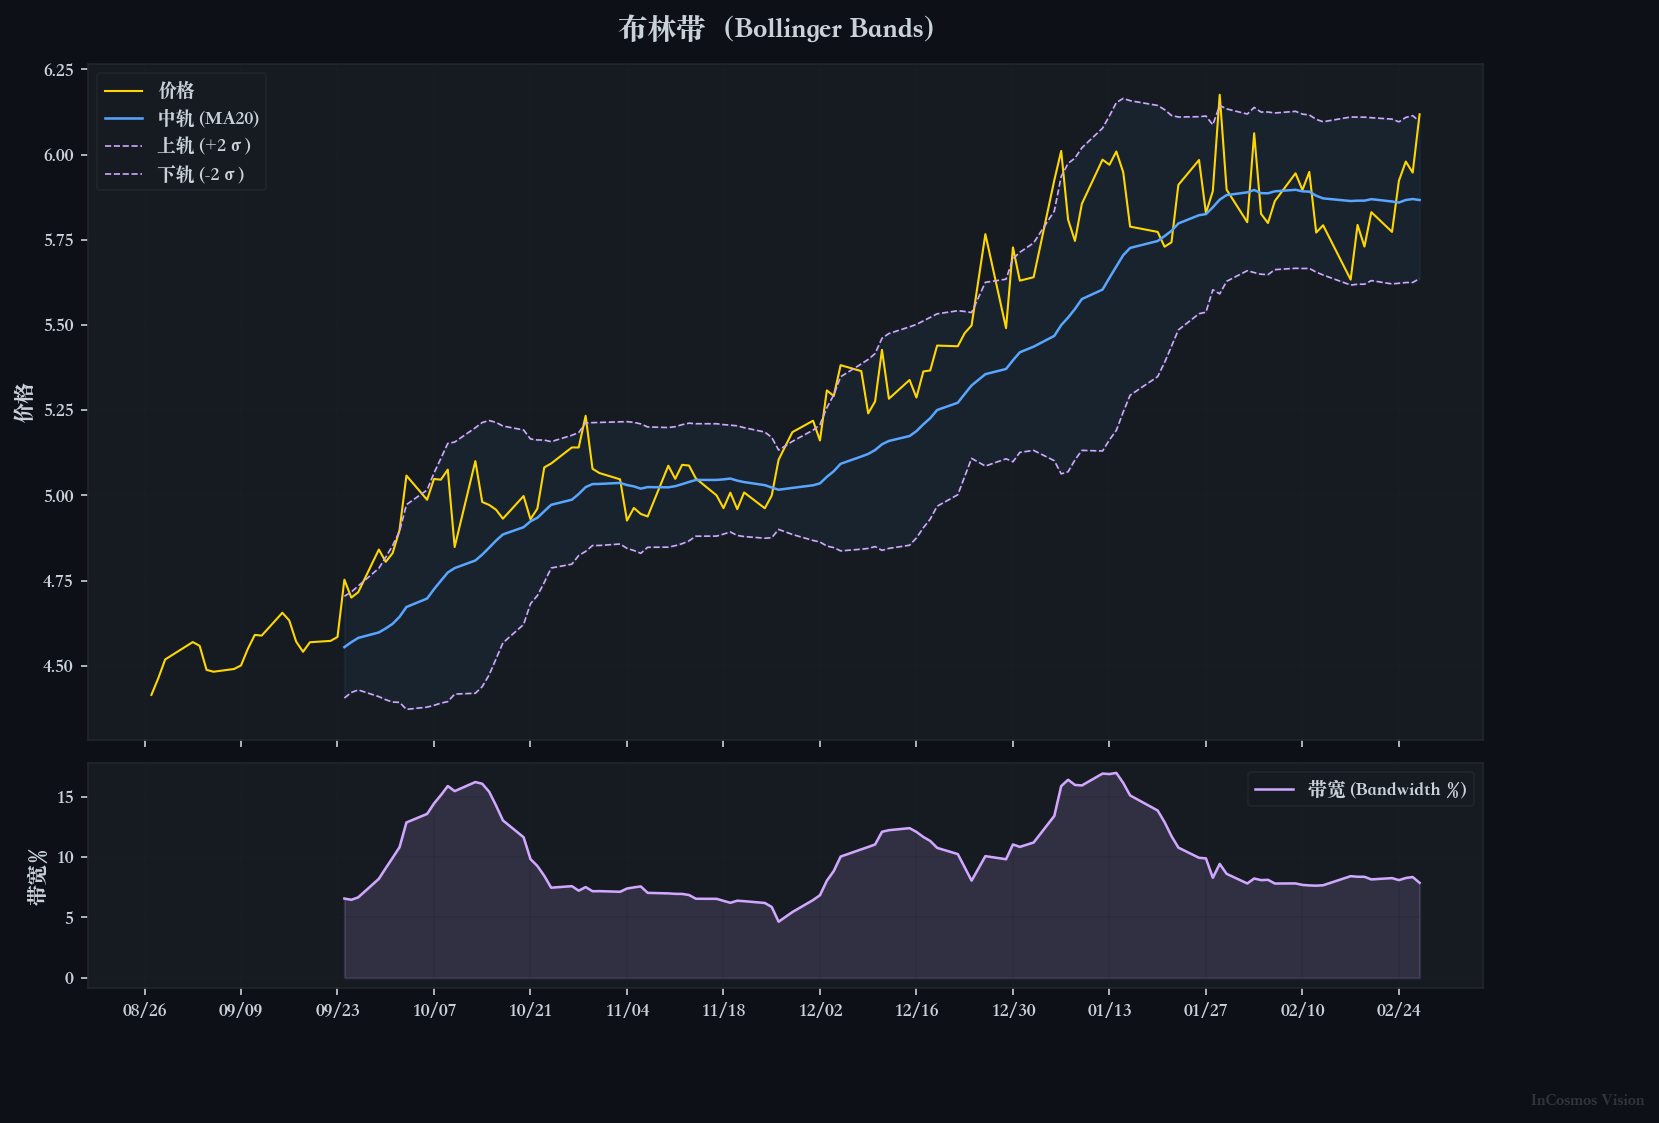Image resolution: width=1659 pixels, height=1123 pixels.
Task: Click the 12/02 date tick label
Action: (820, 1010)
